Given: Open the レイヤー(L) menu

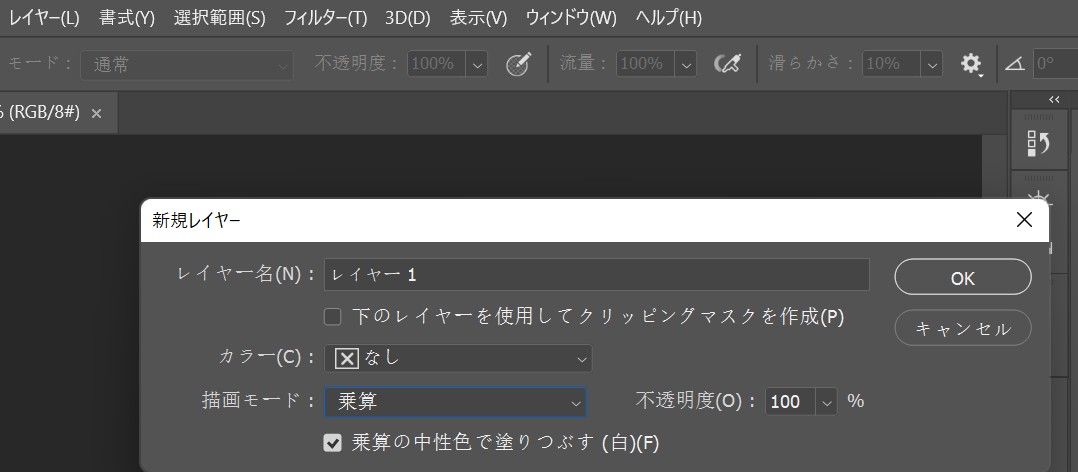Looking at the screenshot, I should [x=44, y=18].
